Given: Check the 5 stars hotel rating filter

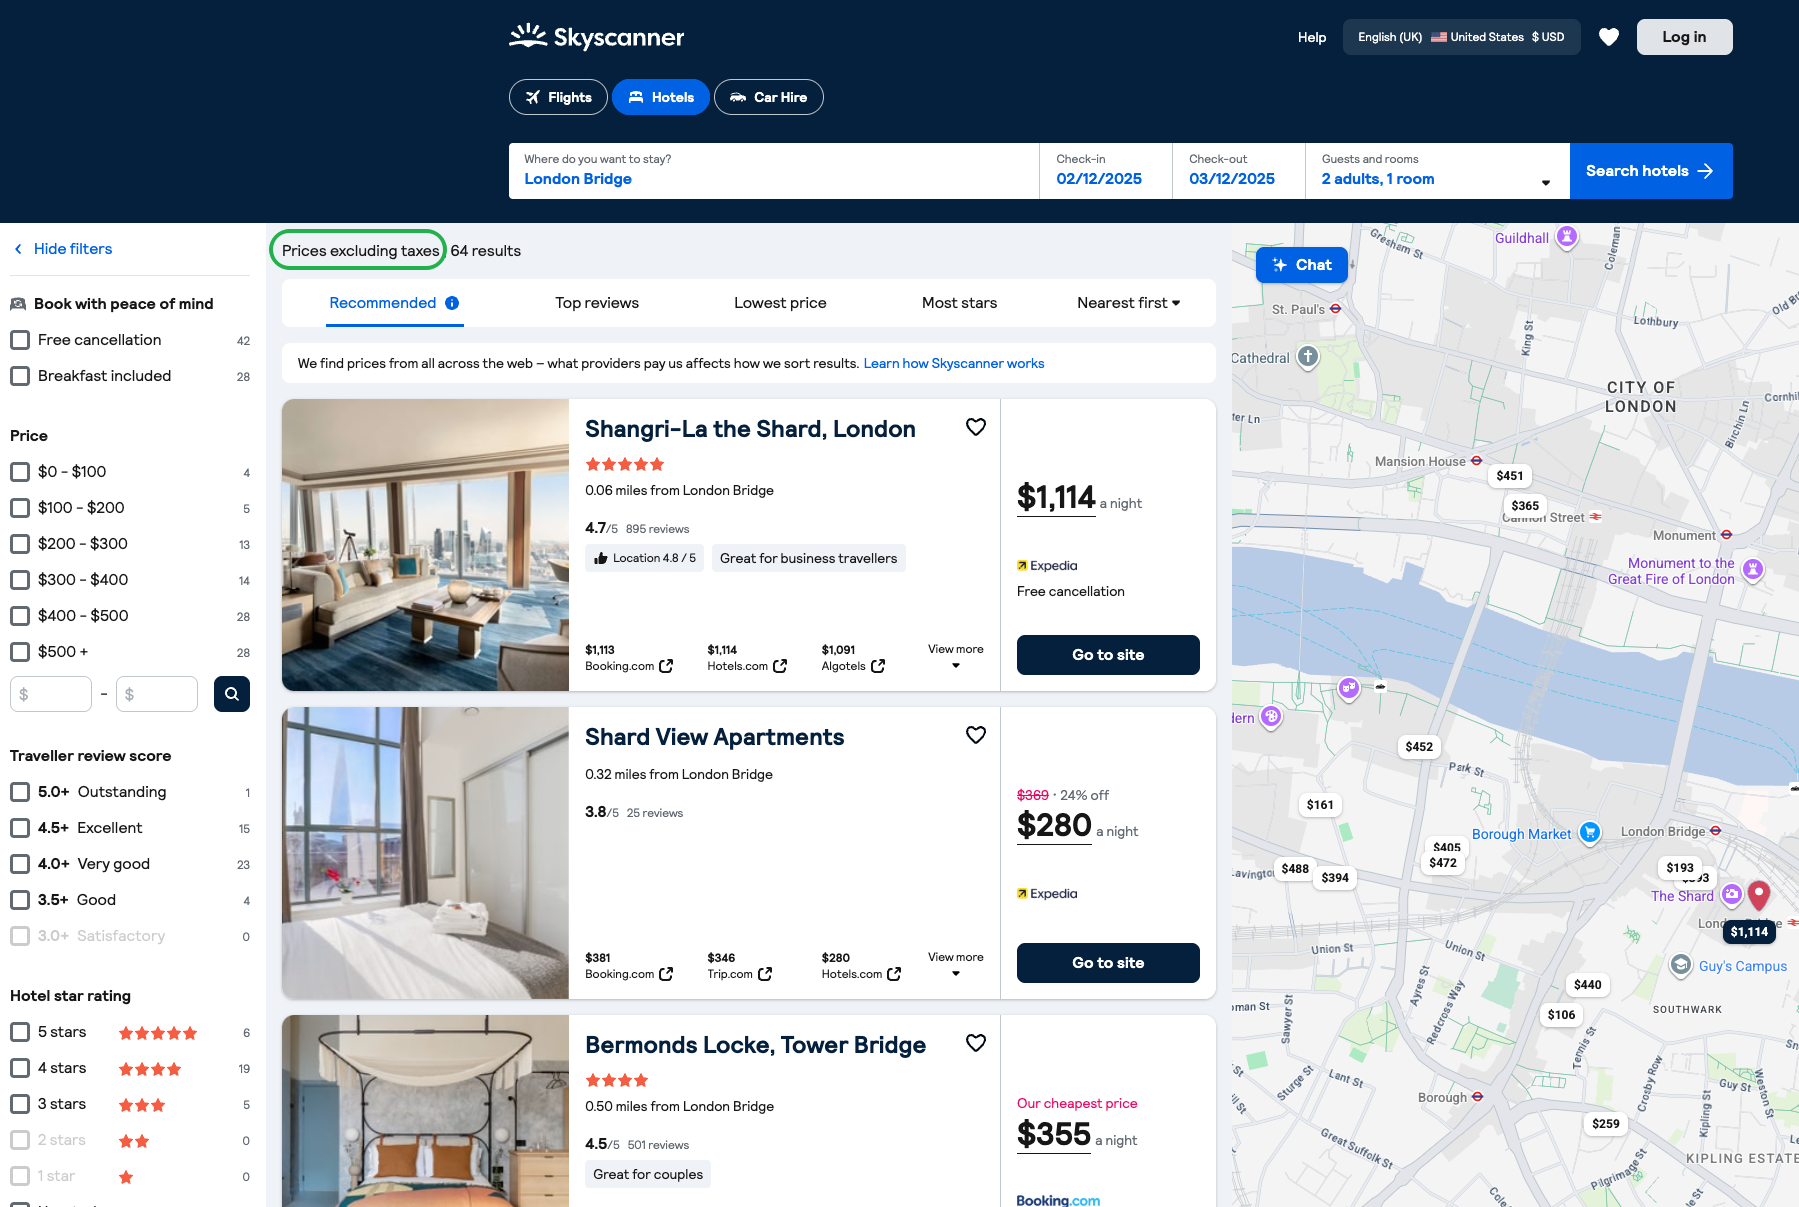Looking at the screenshot, I should (20, 1032).
